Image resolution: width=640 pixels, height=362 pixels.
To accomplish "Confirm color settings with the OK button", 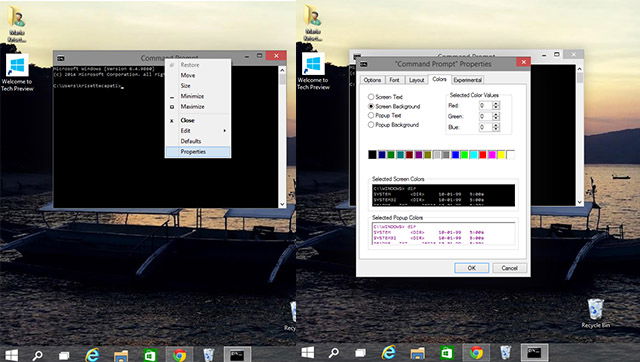I will pos(471,268).
